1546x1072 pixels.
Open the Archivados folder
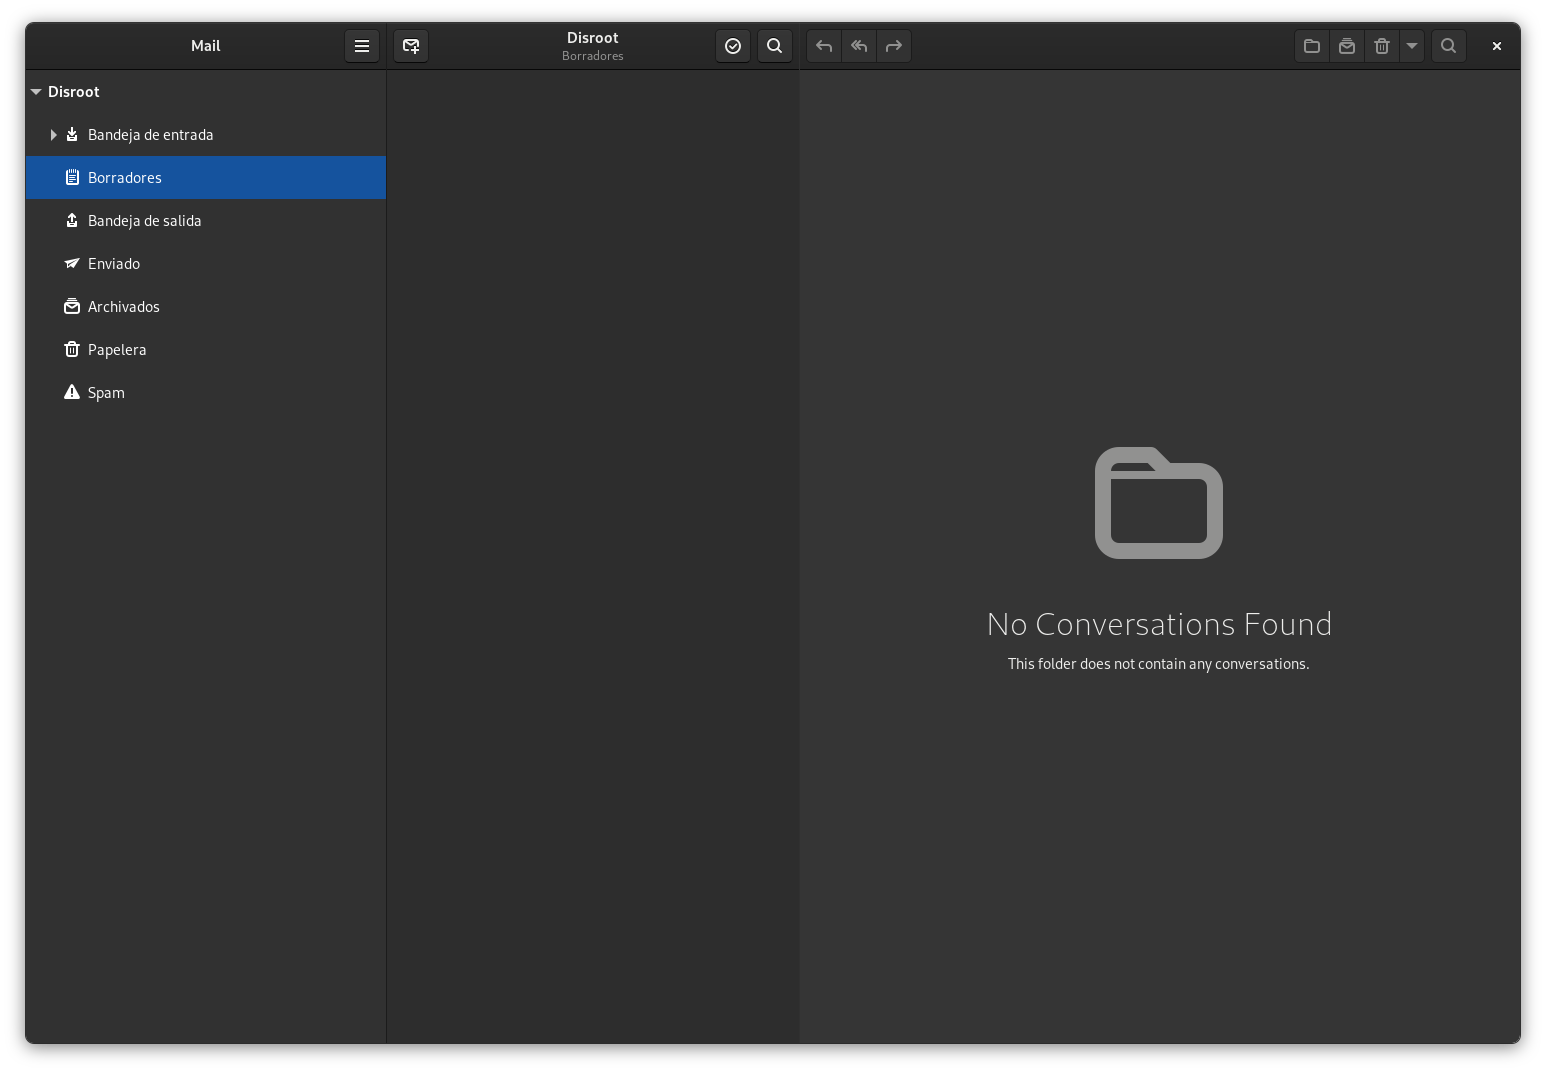click(206, 307)
